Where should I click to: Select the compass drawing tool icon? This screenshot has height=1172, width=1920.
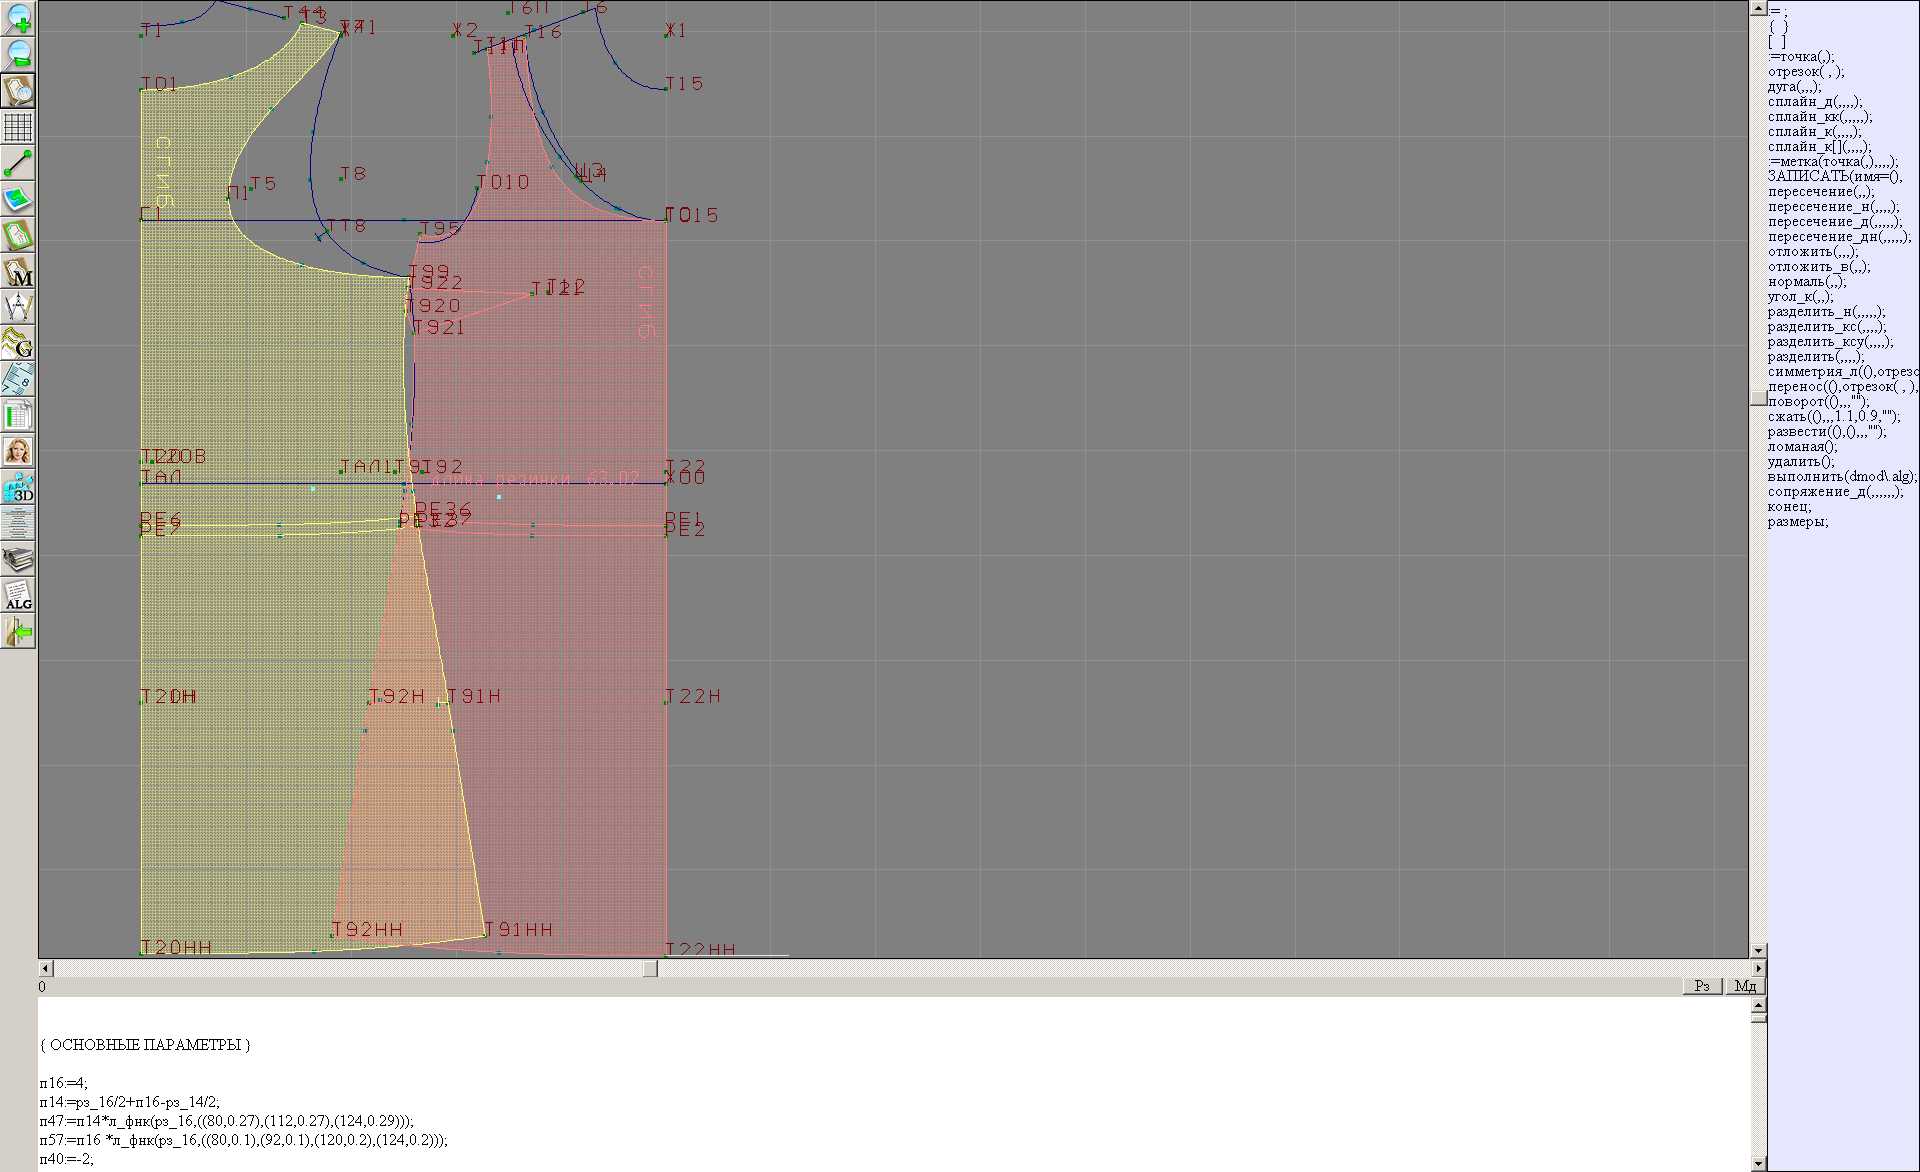pyautogui.click(x=18, y=307)
